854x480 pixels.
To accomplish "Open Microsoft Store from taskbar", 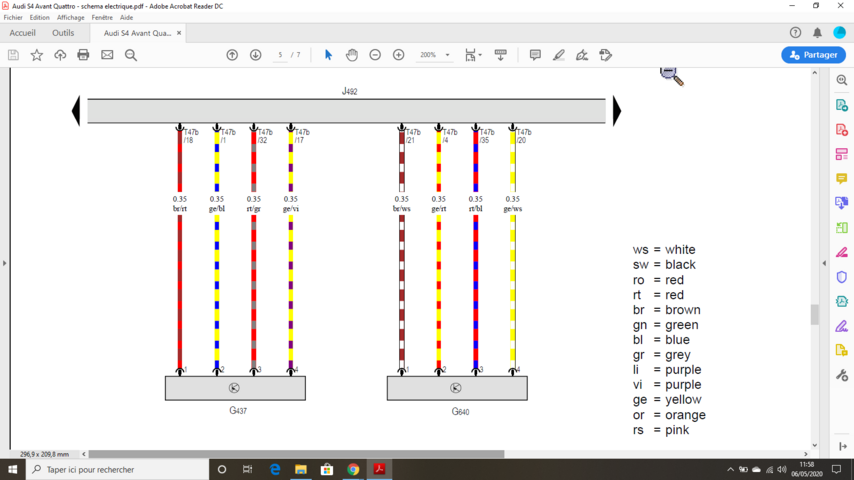I will (327, 469).
